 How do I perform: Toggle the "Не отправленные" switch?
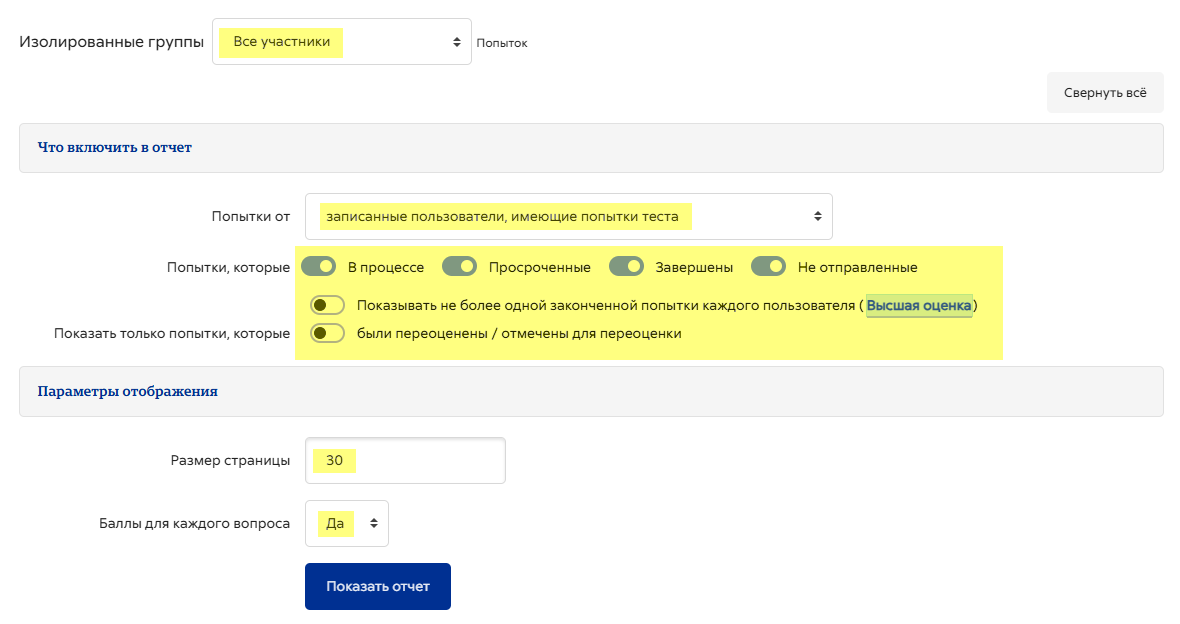pos(768,266)
